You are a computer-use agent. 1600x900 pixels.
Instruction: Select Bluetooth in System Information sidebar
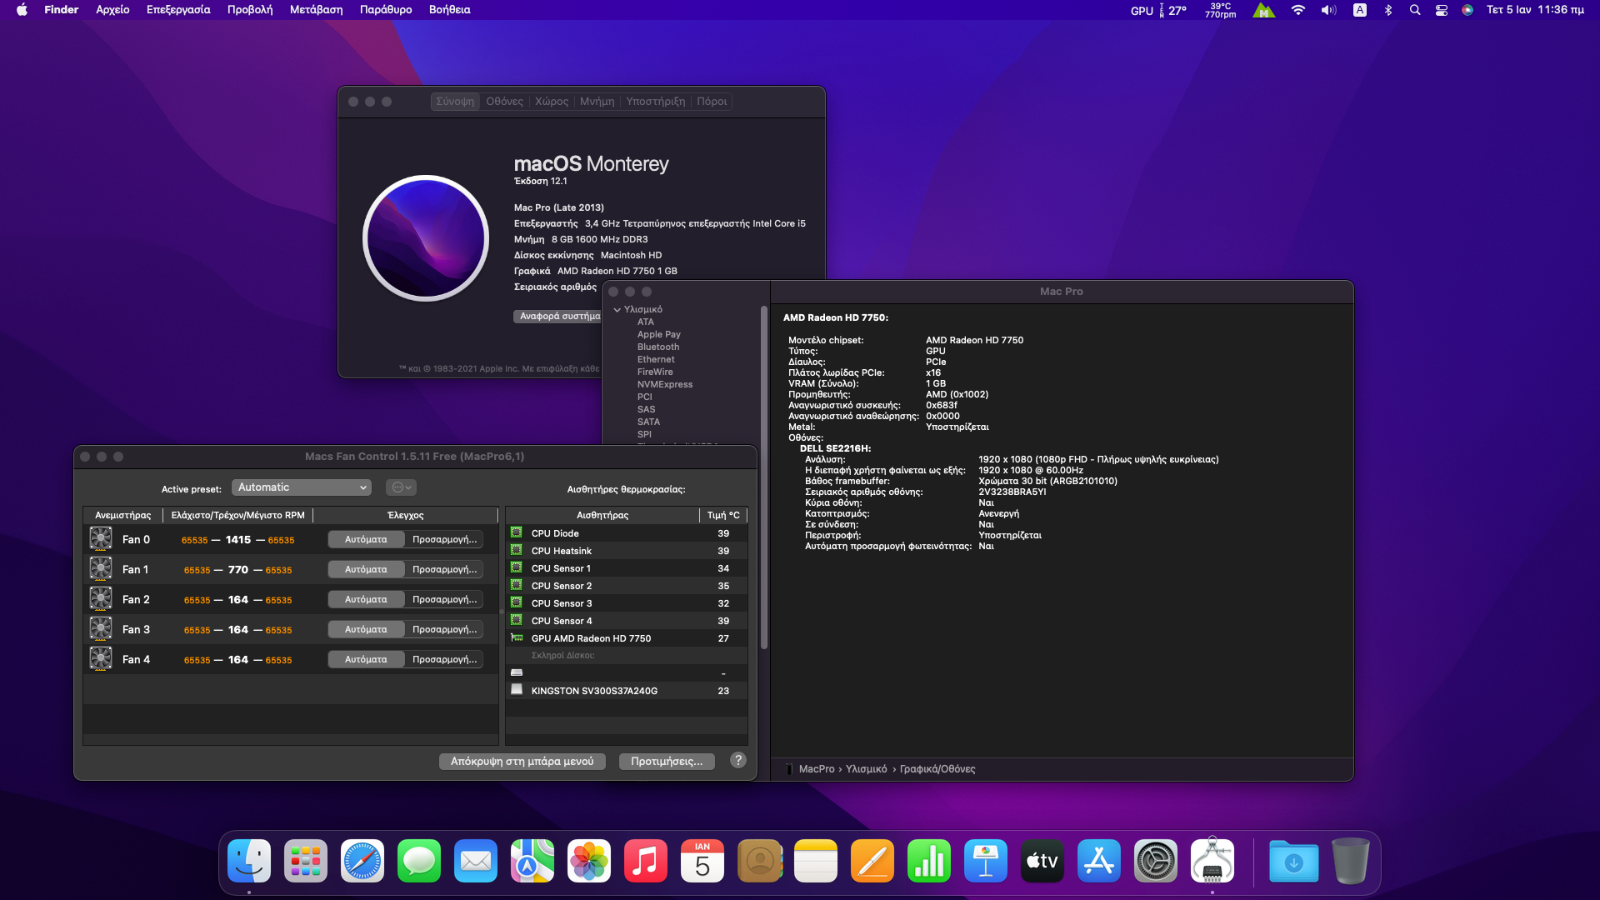click(x=658, y=347)
